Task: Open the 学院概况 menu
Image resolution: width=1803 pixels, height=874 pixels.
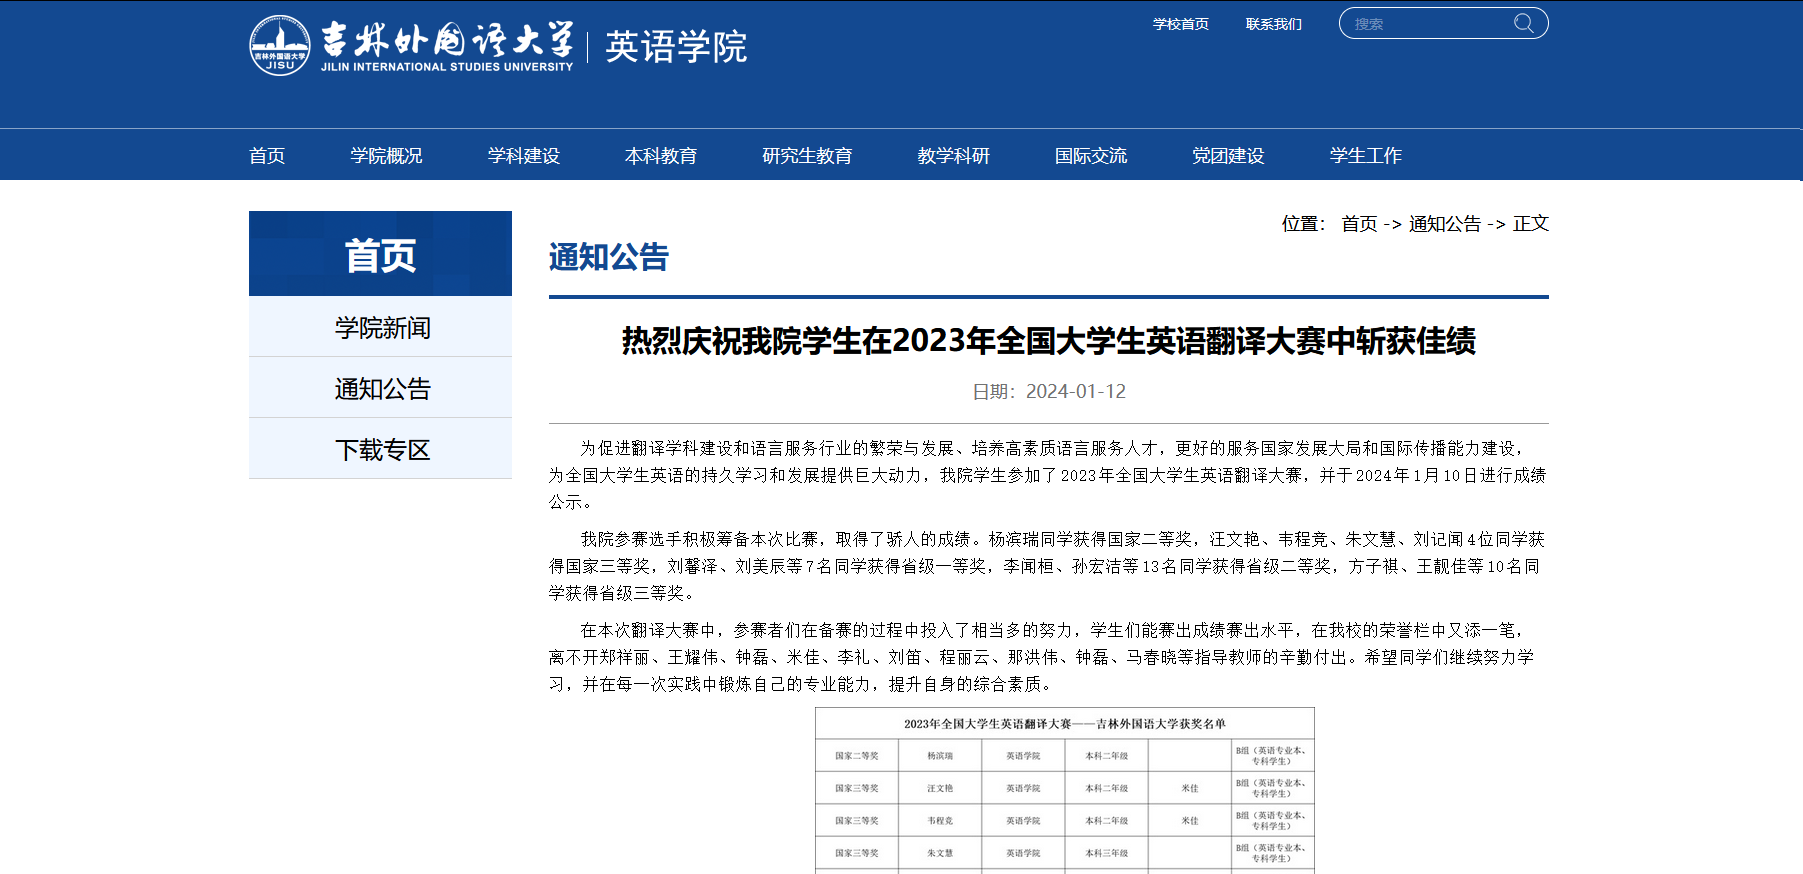Action: tap(386, 155)
